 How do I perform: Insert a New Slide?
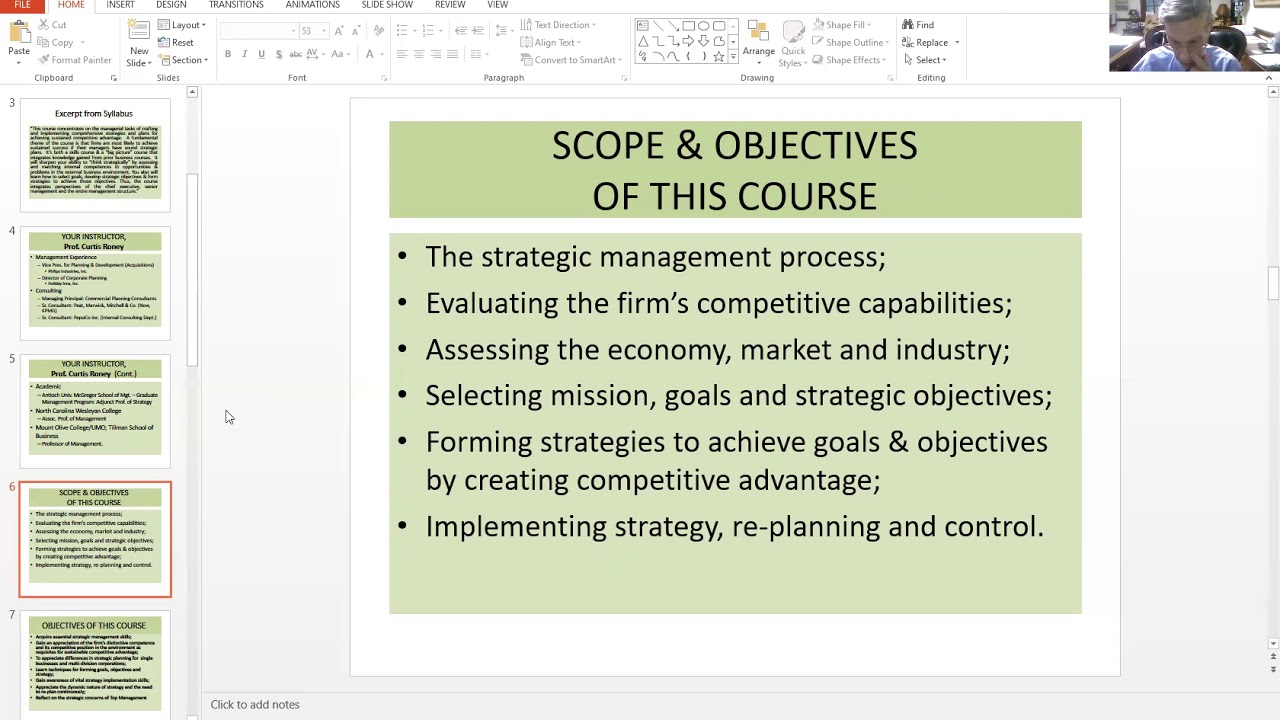click(x=139, y=43)
